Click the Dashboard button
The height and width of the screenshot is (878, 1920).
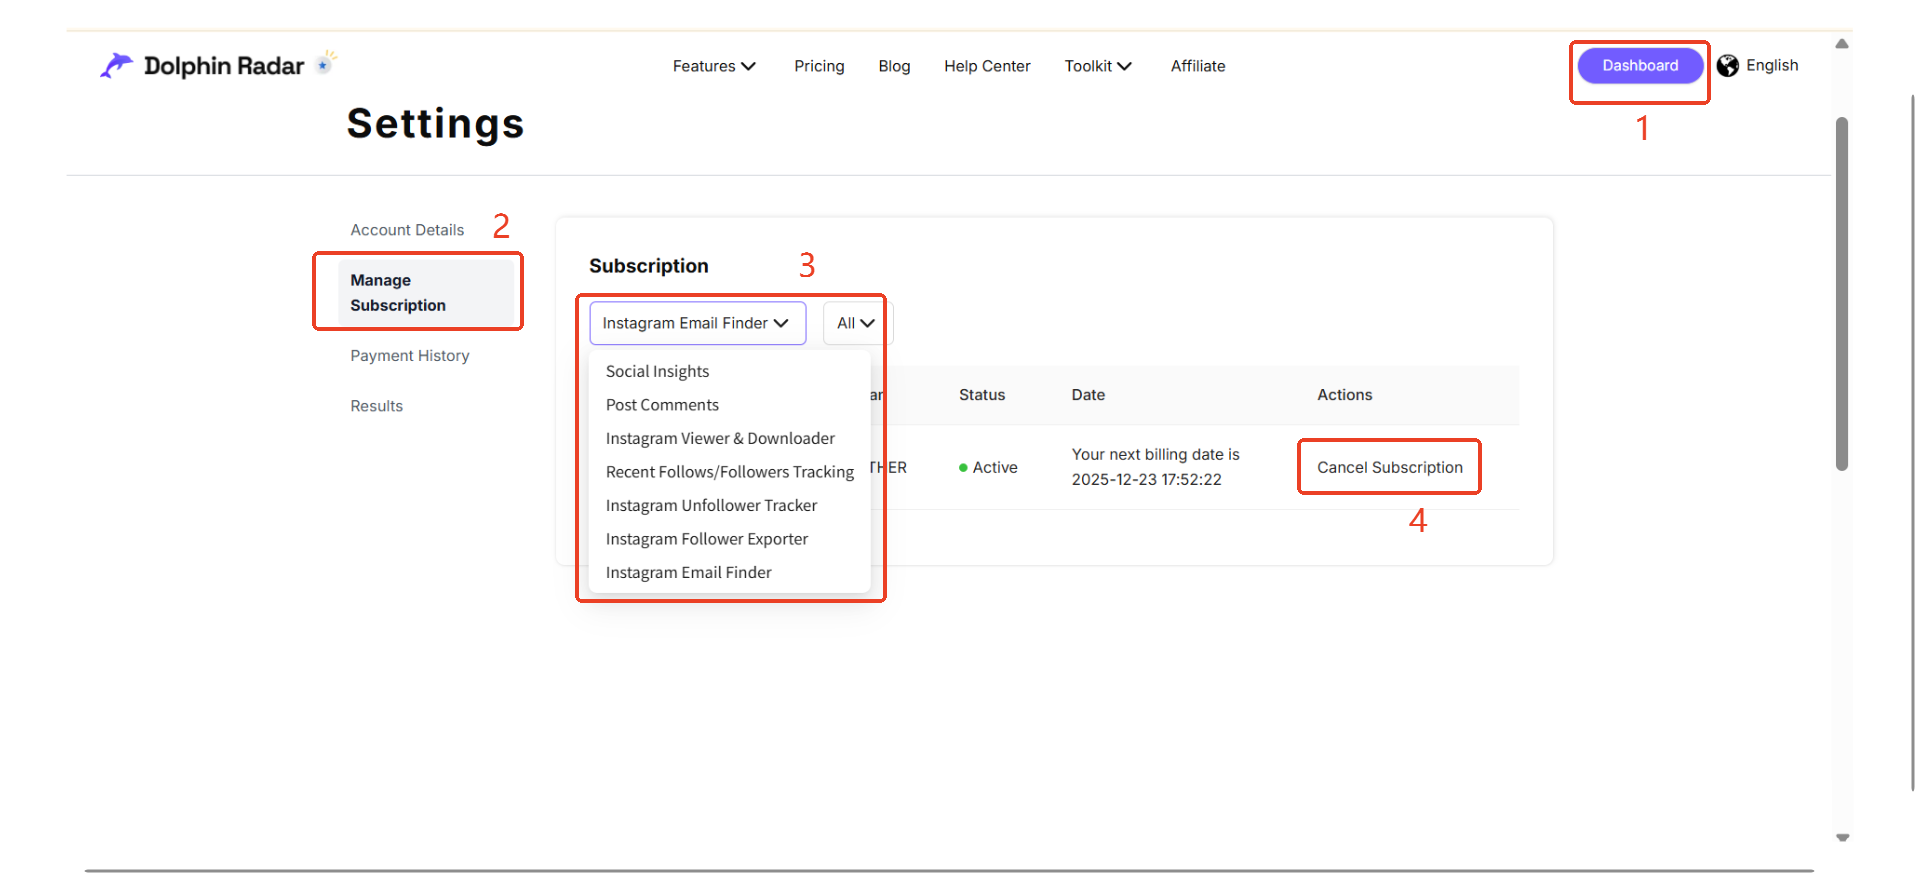click(x=1640, y=66)
